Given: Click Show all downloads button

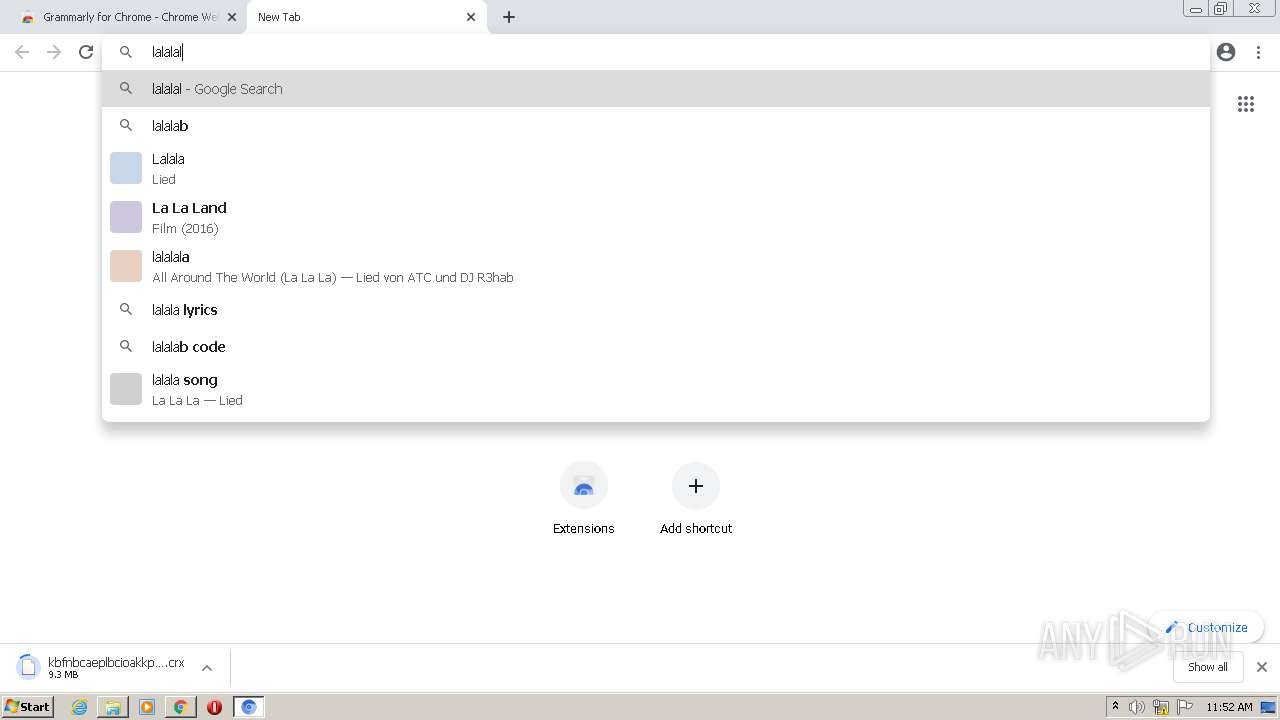Looking at the screenshot, I should pos(1208,667).
